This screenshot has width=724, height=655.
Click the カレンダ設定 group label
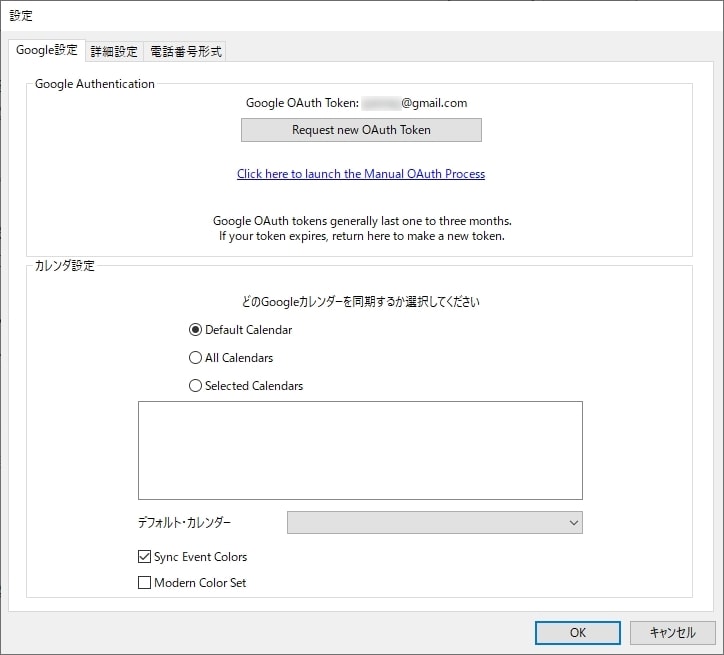point(65,266)
